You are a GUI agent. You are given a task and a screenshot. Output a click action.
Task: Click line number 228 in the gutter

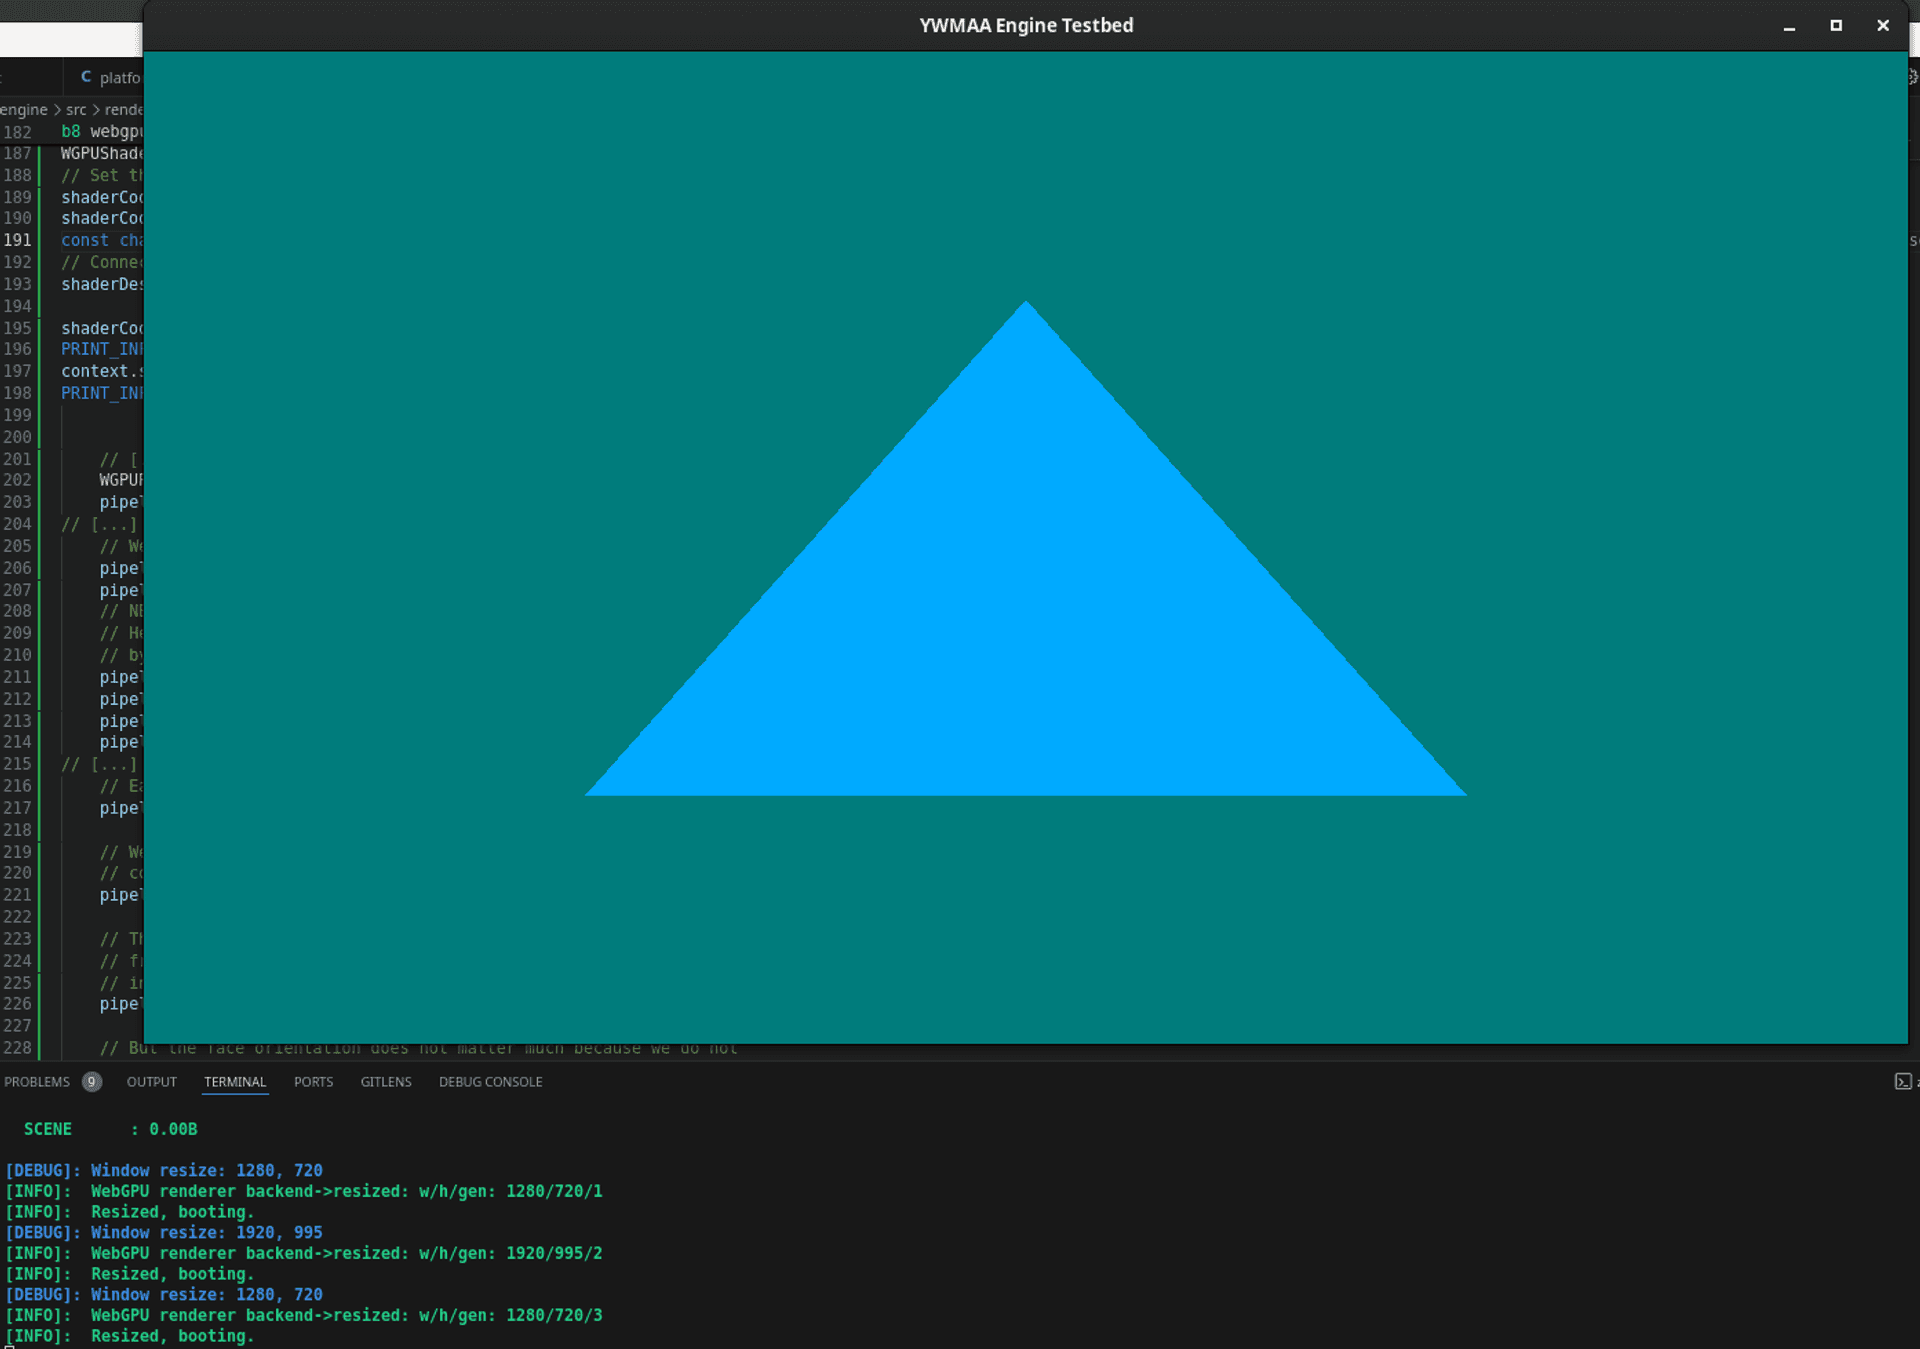[17, 1048]
